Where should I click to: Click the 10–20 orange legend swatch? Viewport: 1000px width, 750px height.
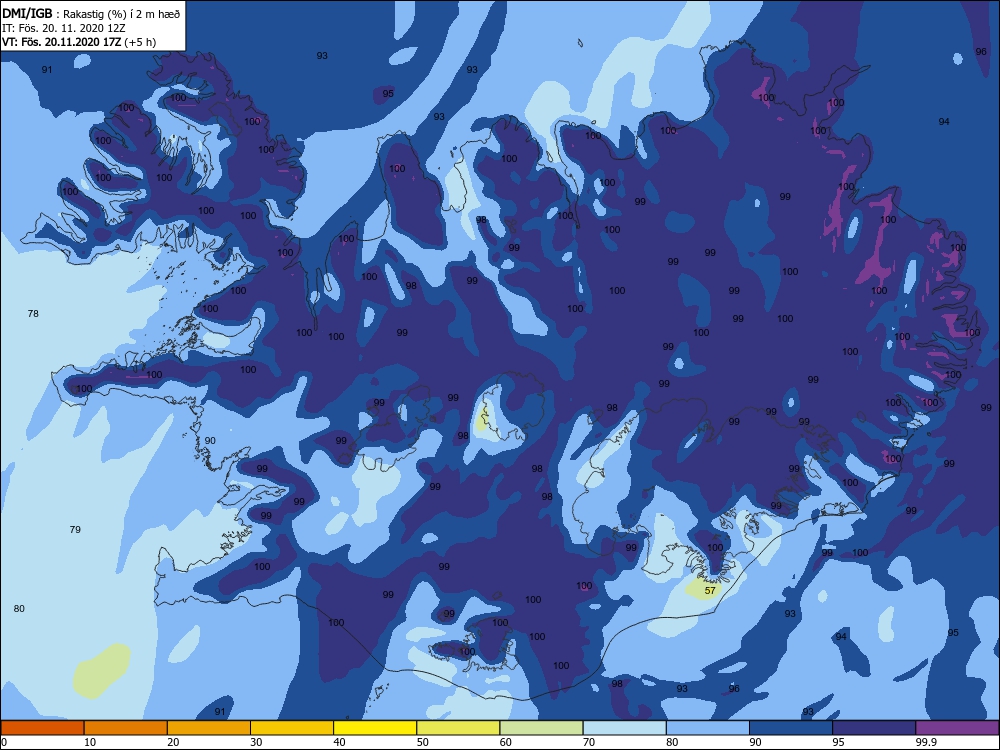pyautogui.click(x=126, y=728)
